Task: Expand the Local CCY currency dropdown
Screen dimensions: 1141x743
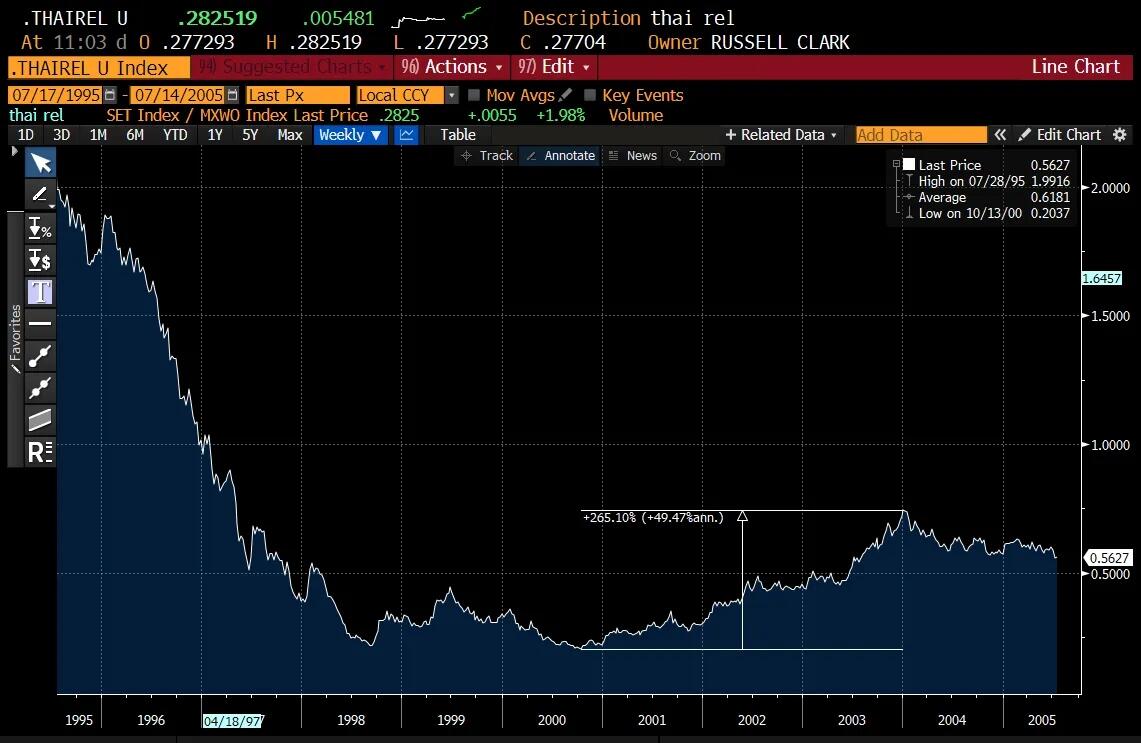Action: 451,95
